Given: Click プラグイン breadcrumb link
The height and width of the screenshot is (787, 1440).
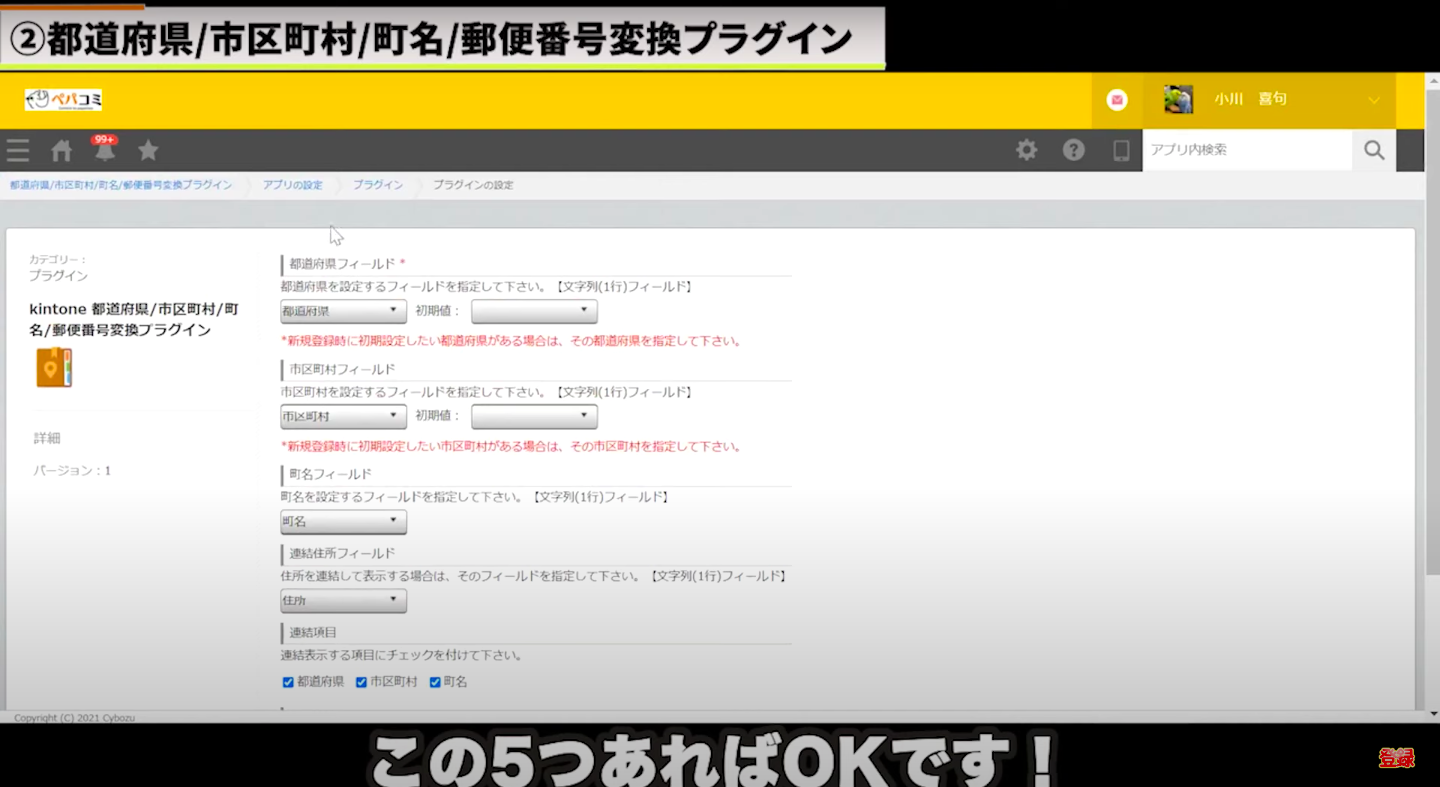Looking at the screenshot, I should point(378,185).
